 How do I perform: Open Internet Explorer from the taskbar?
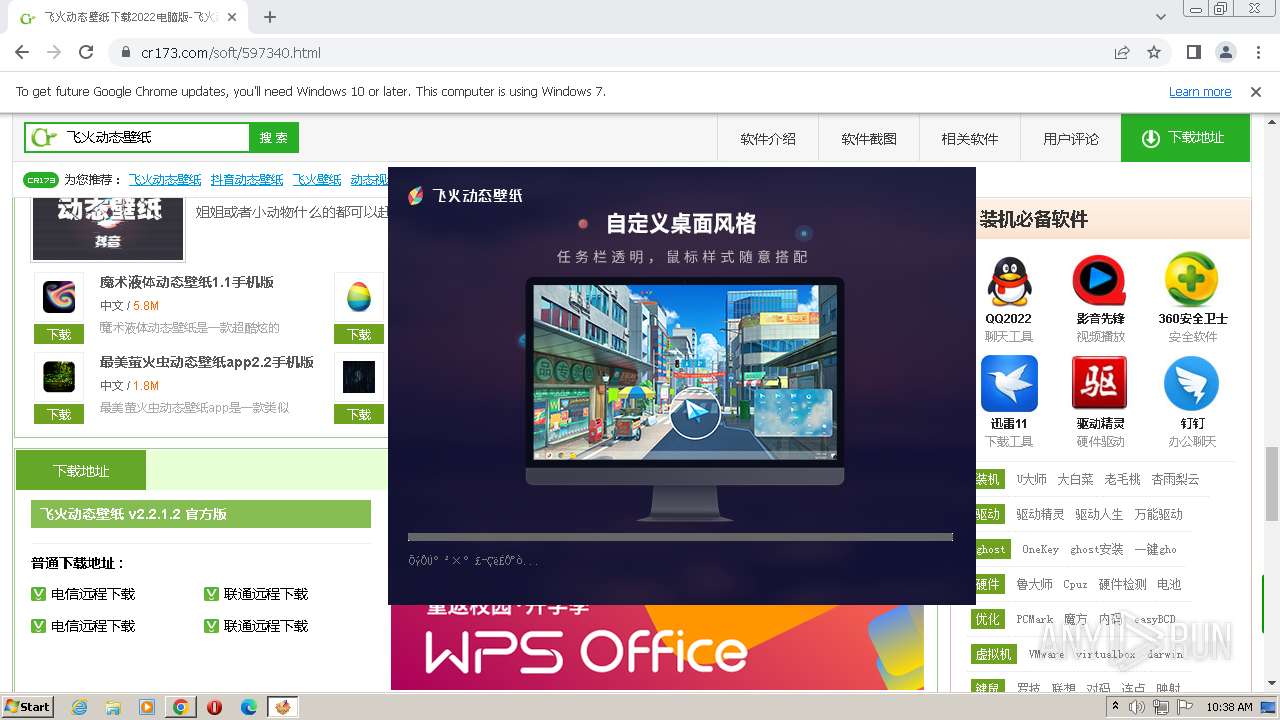coord(79,707)
